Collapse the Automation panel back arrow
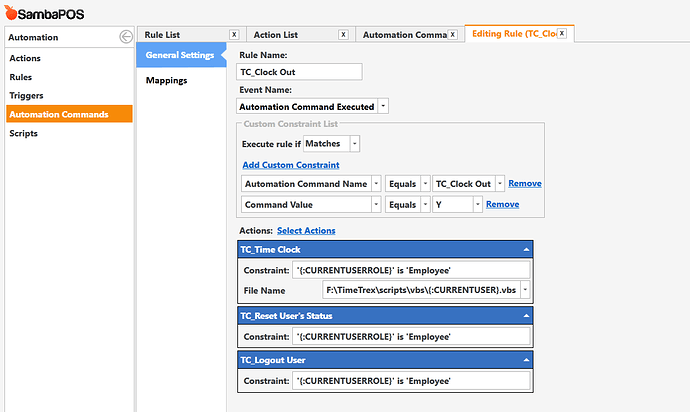 [x=126, y=37]
